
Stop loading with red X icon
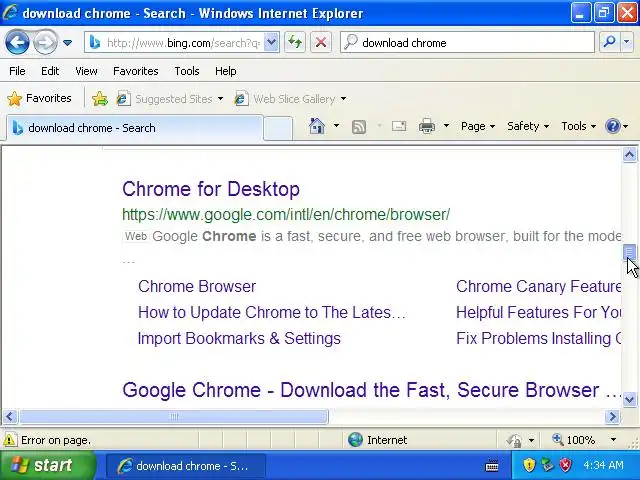tap(321, 42)
